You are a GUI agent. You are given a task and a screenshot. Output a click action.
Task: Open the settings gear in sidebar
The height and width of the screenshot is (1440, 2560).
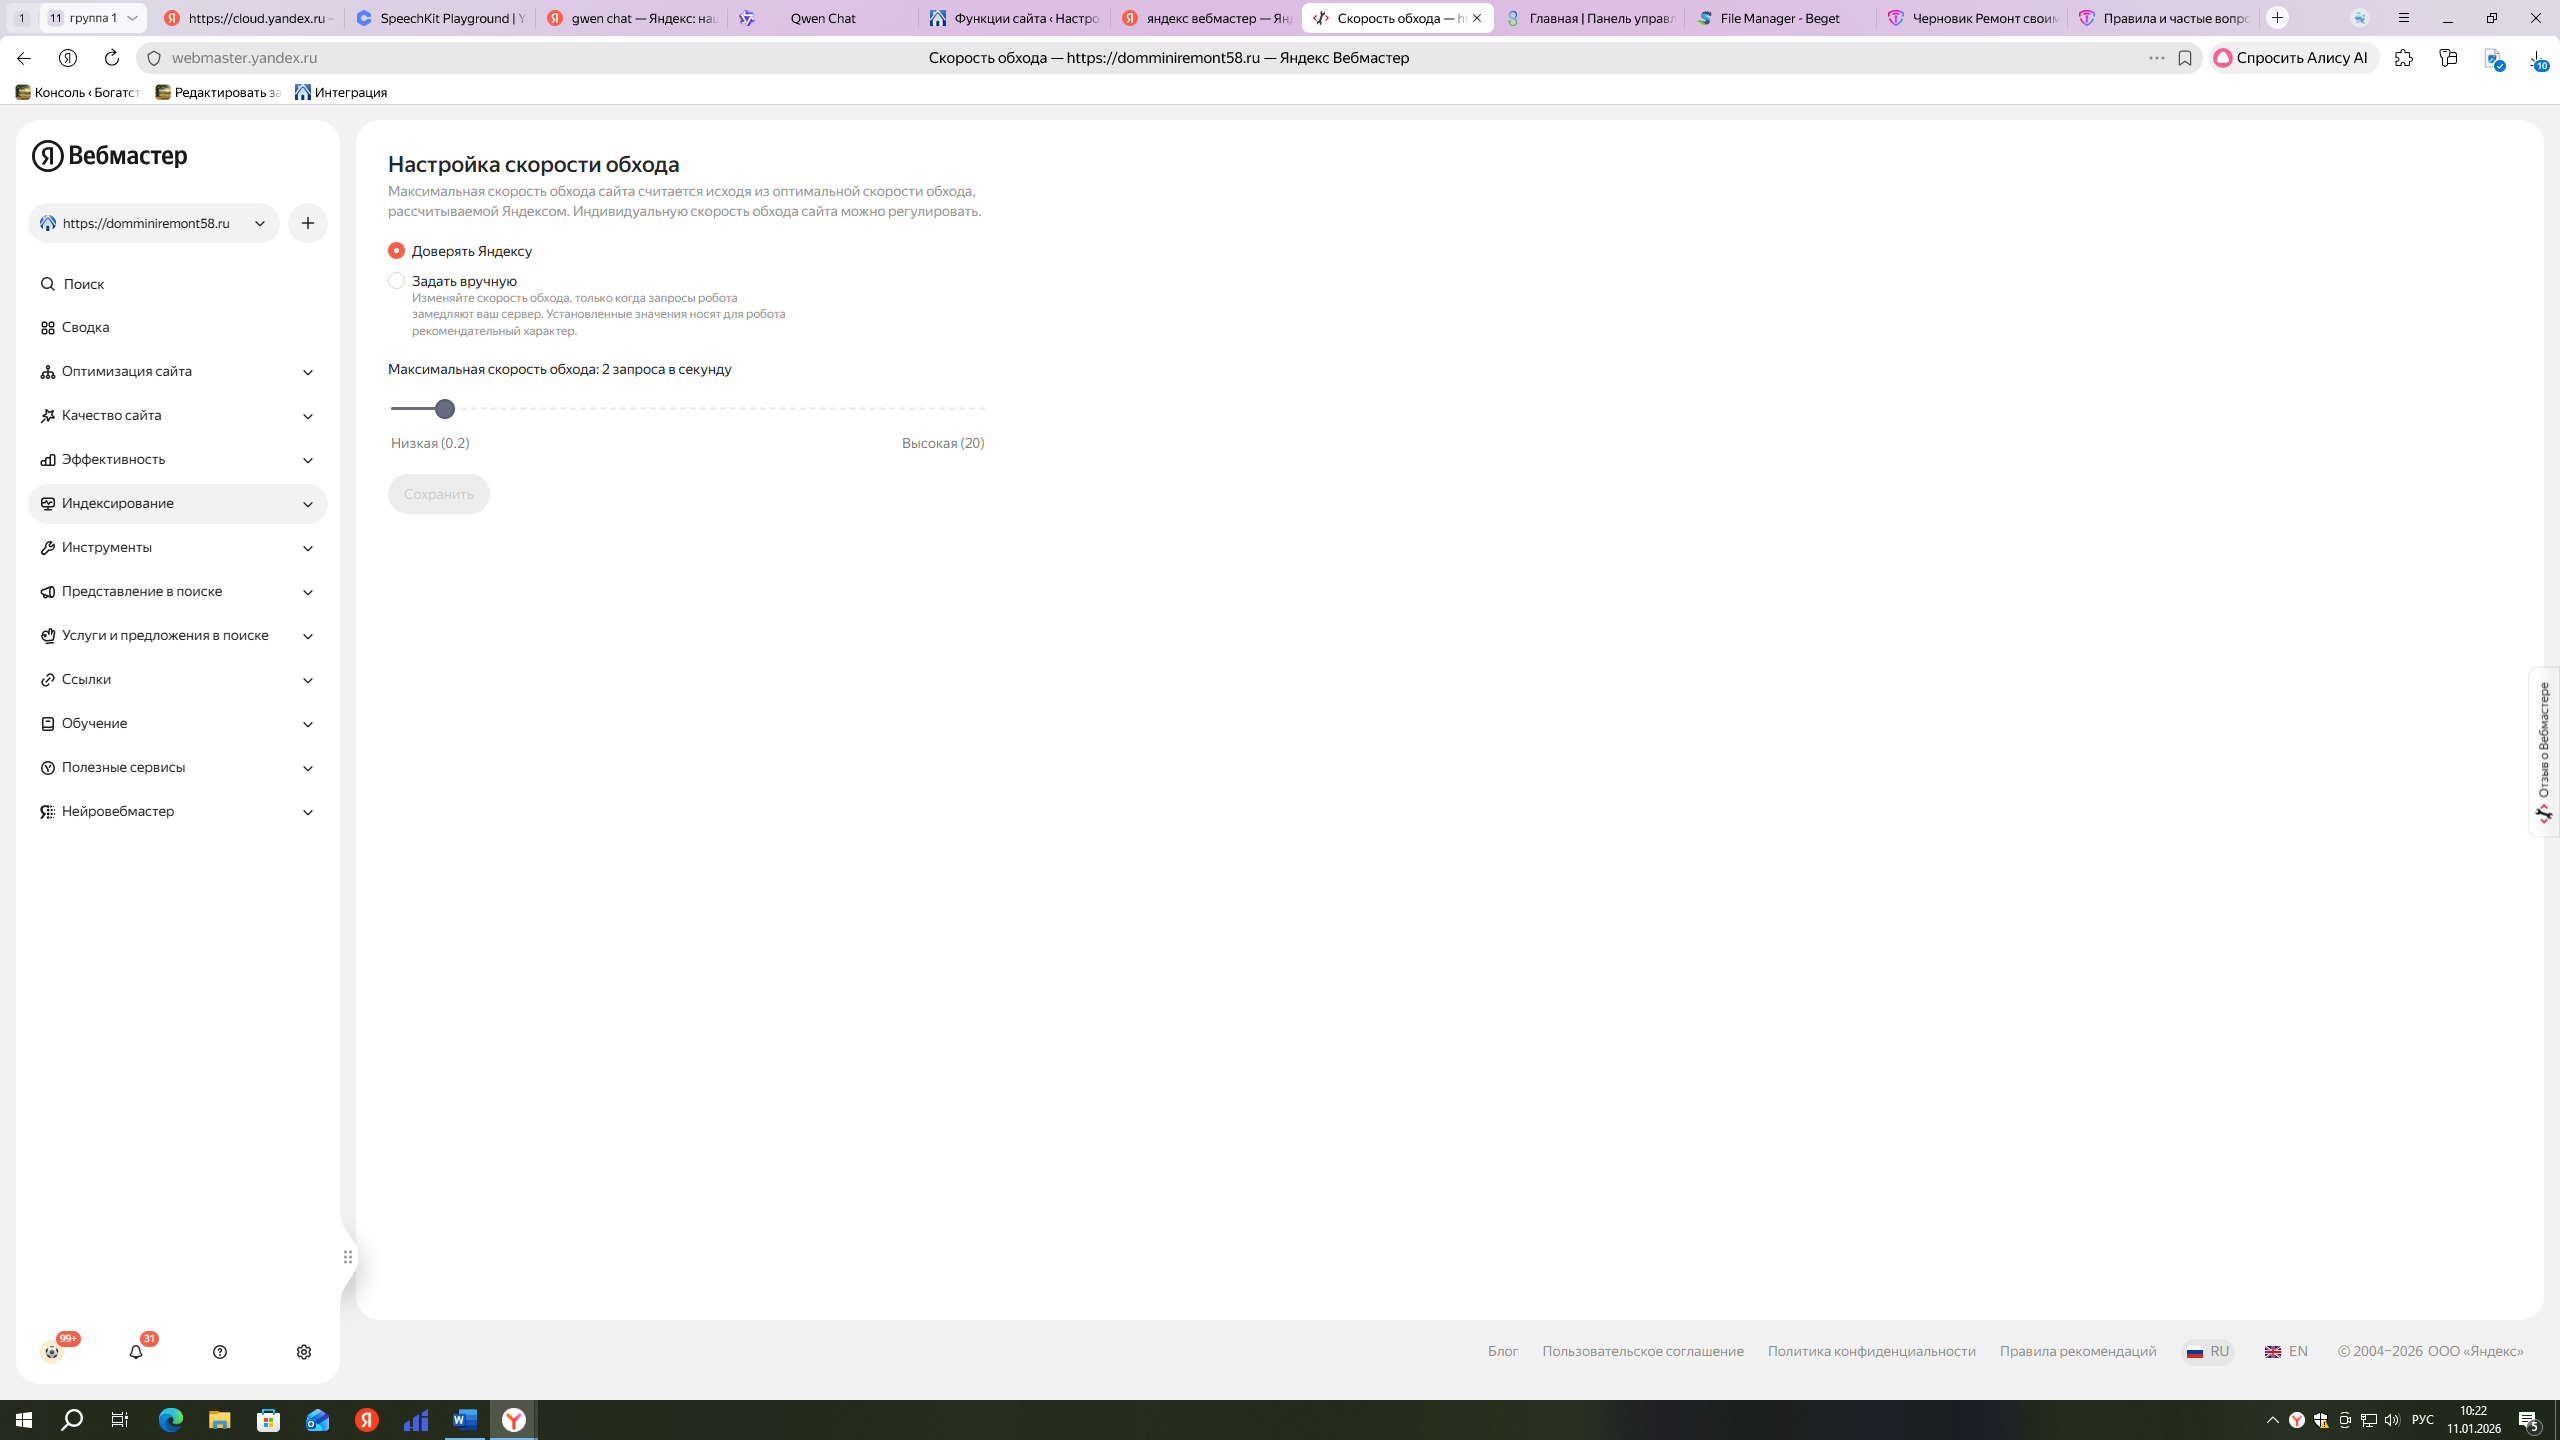pos(304,1352)
